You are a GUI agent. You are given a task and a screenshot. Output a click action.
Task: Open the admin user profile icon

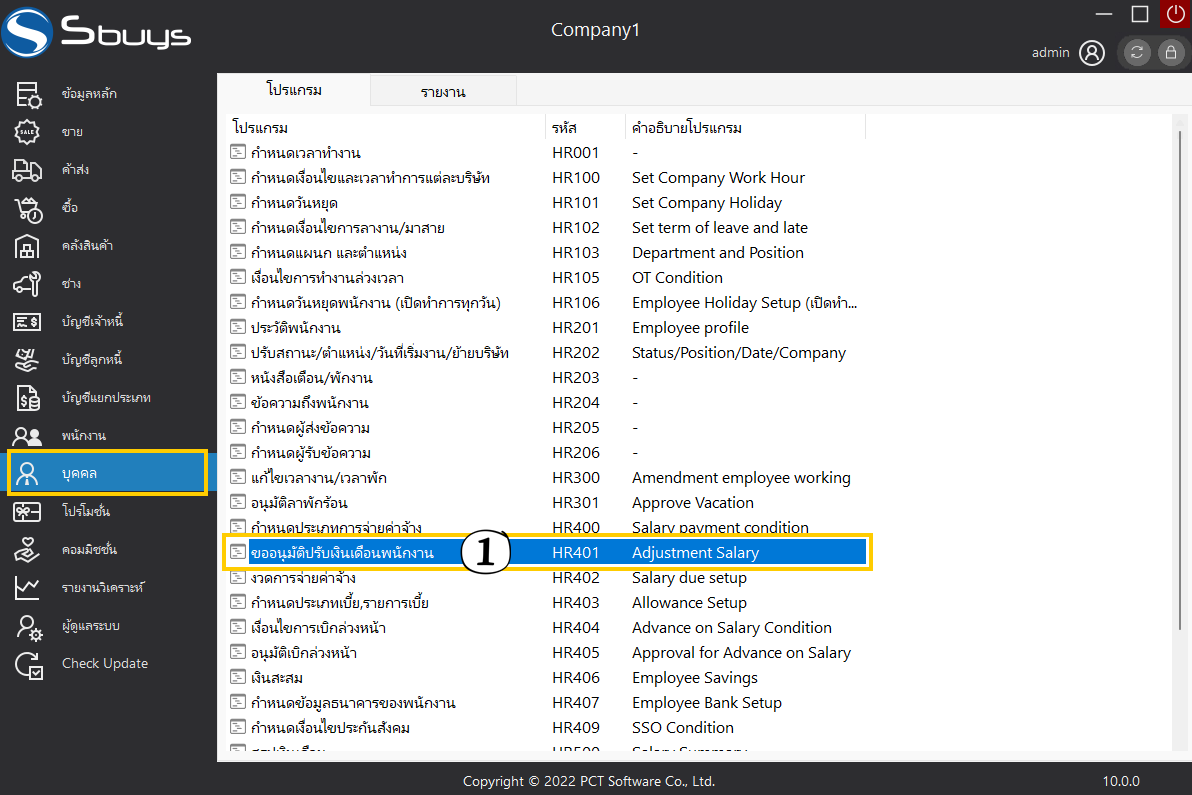[1092, 53]
